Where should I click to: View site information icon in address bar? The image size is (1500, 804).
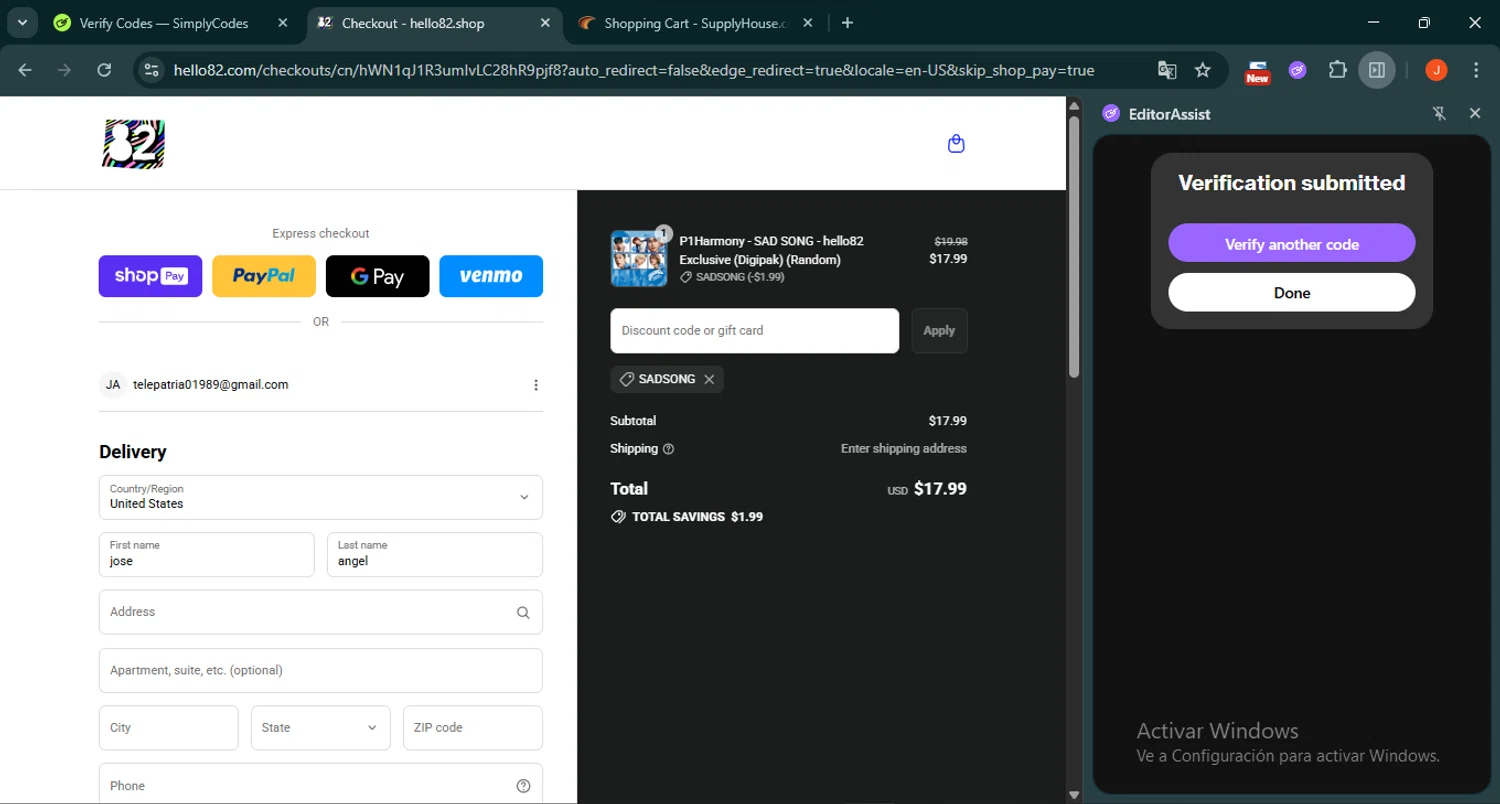[x=151, y=70]
